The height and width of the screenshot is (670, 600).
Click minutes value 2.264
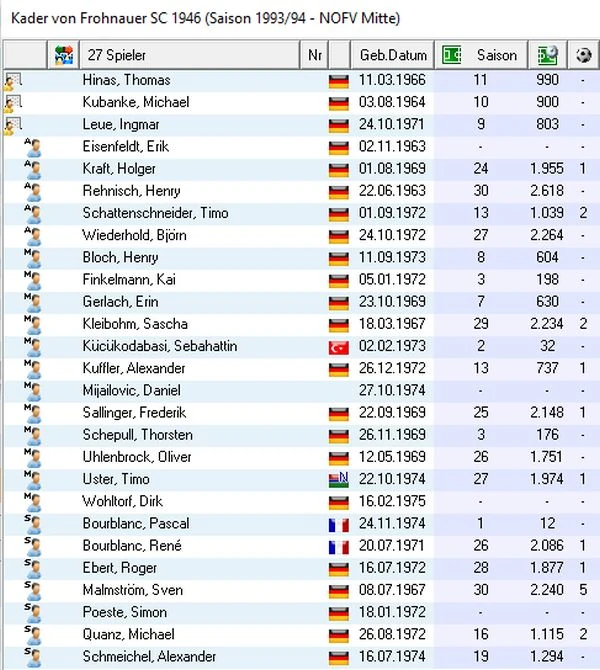tap(547, 235)
